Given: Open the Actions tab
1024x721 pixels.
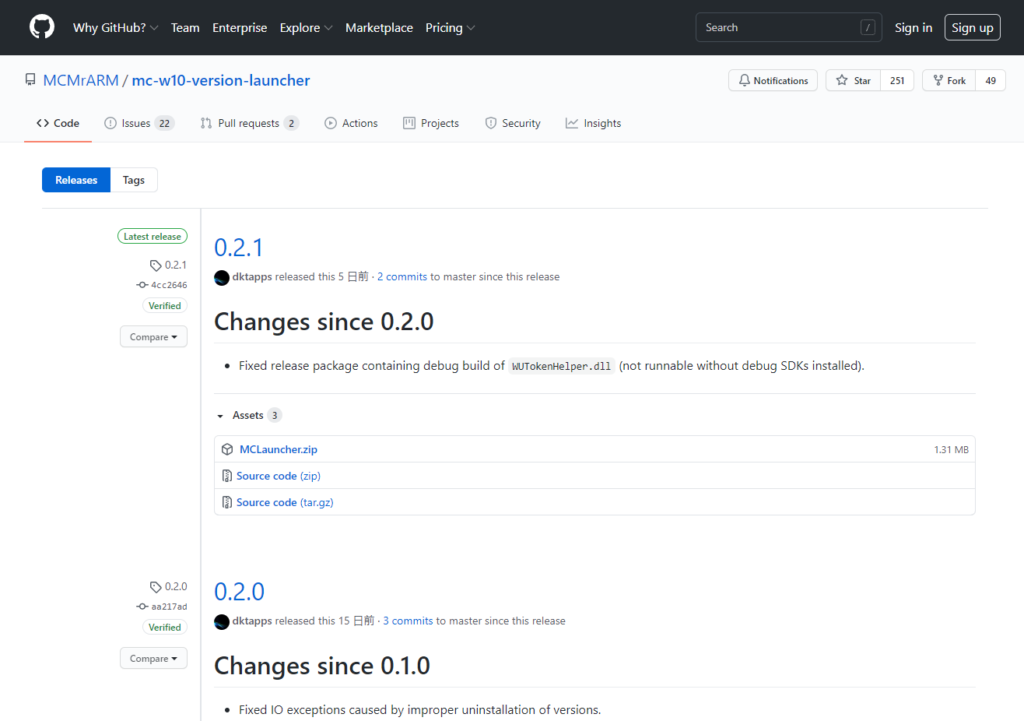Looking at the screenshot, I should tap(351, 123).
